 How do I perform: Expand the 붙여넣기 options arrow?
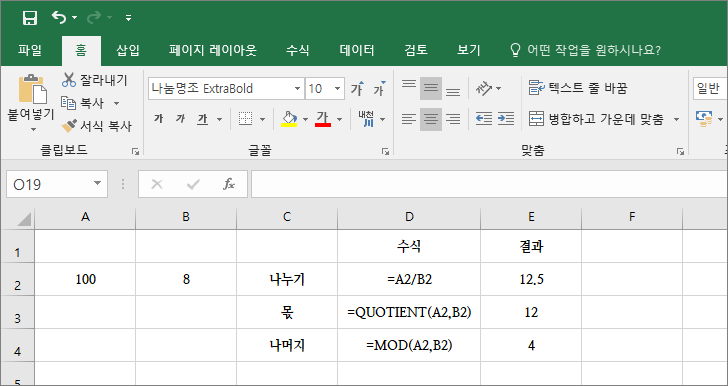[x=32, y=130]
